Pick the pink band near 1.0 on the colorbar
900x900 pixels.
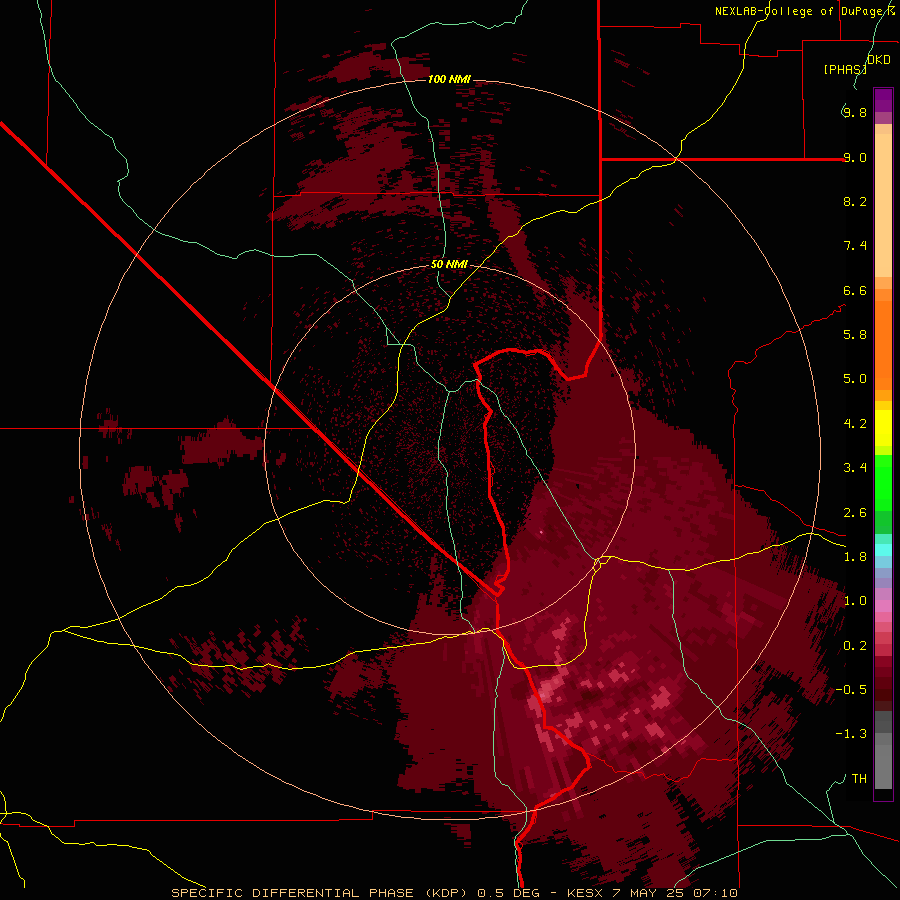click(883, 606)
